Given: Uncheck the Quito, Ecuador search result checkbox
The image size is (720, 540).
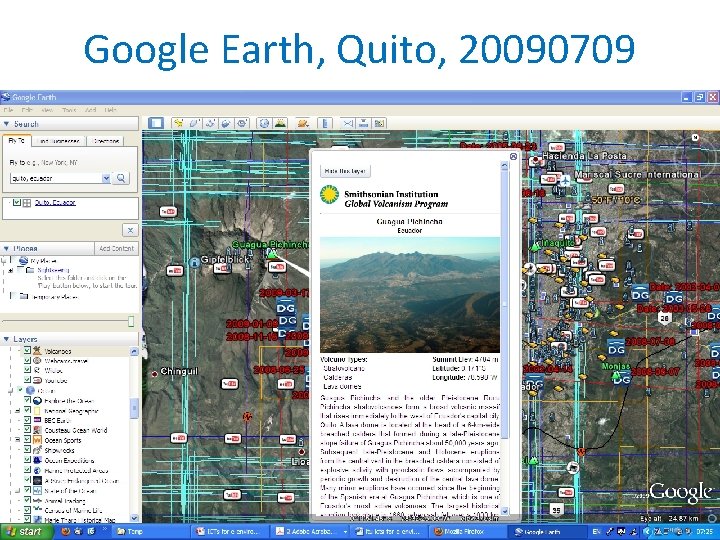Looking at the screenshot, I should point(17,202).
